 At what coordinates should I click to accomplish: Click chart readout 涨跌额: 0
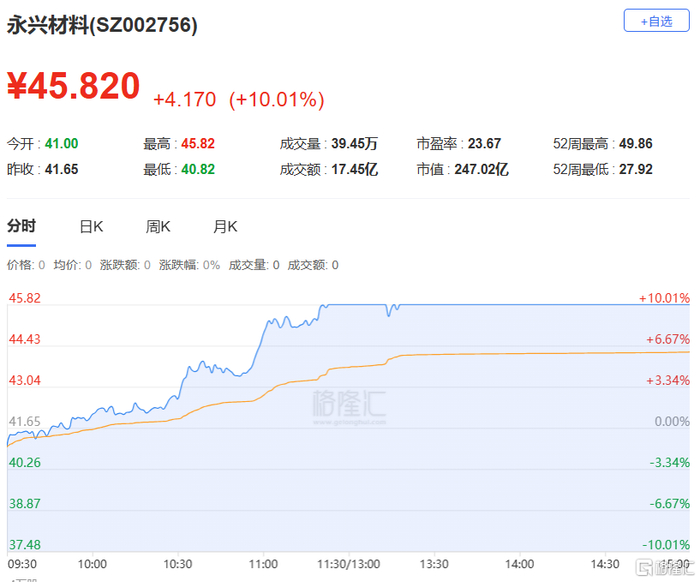click(125, 265)
